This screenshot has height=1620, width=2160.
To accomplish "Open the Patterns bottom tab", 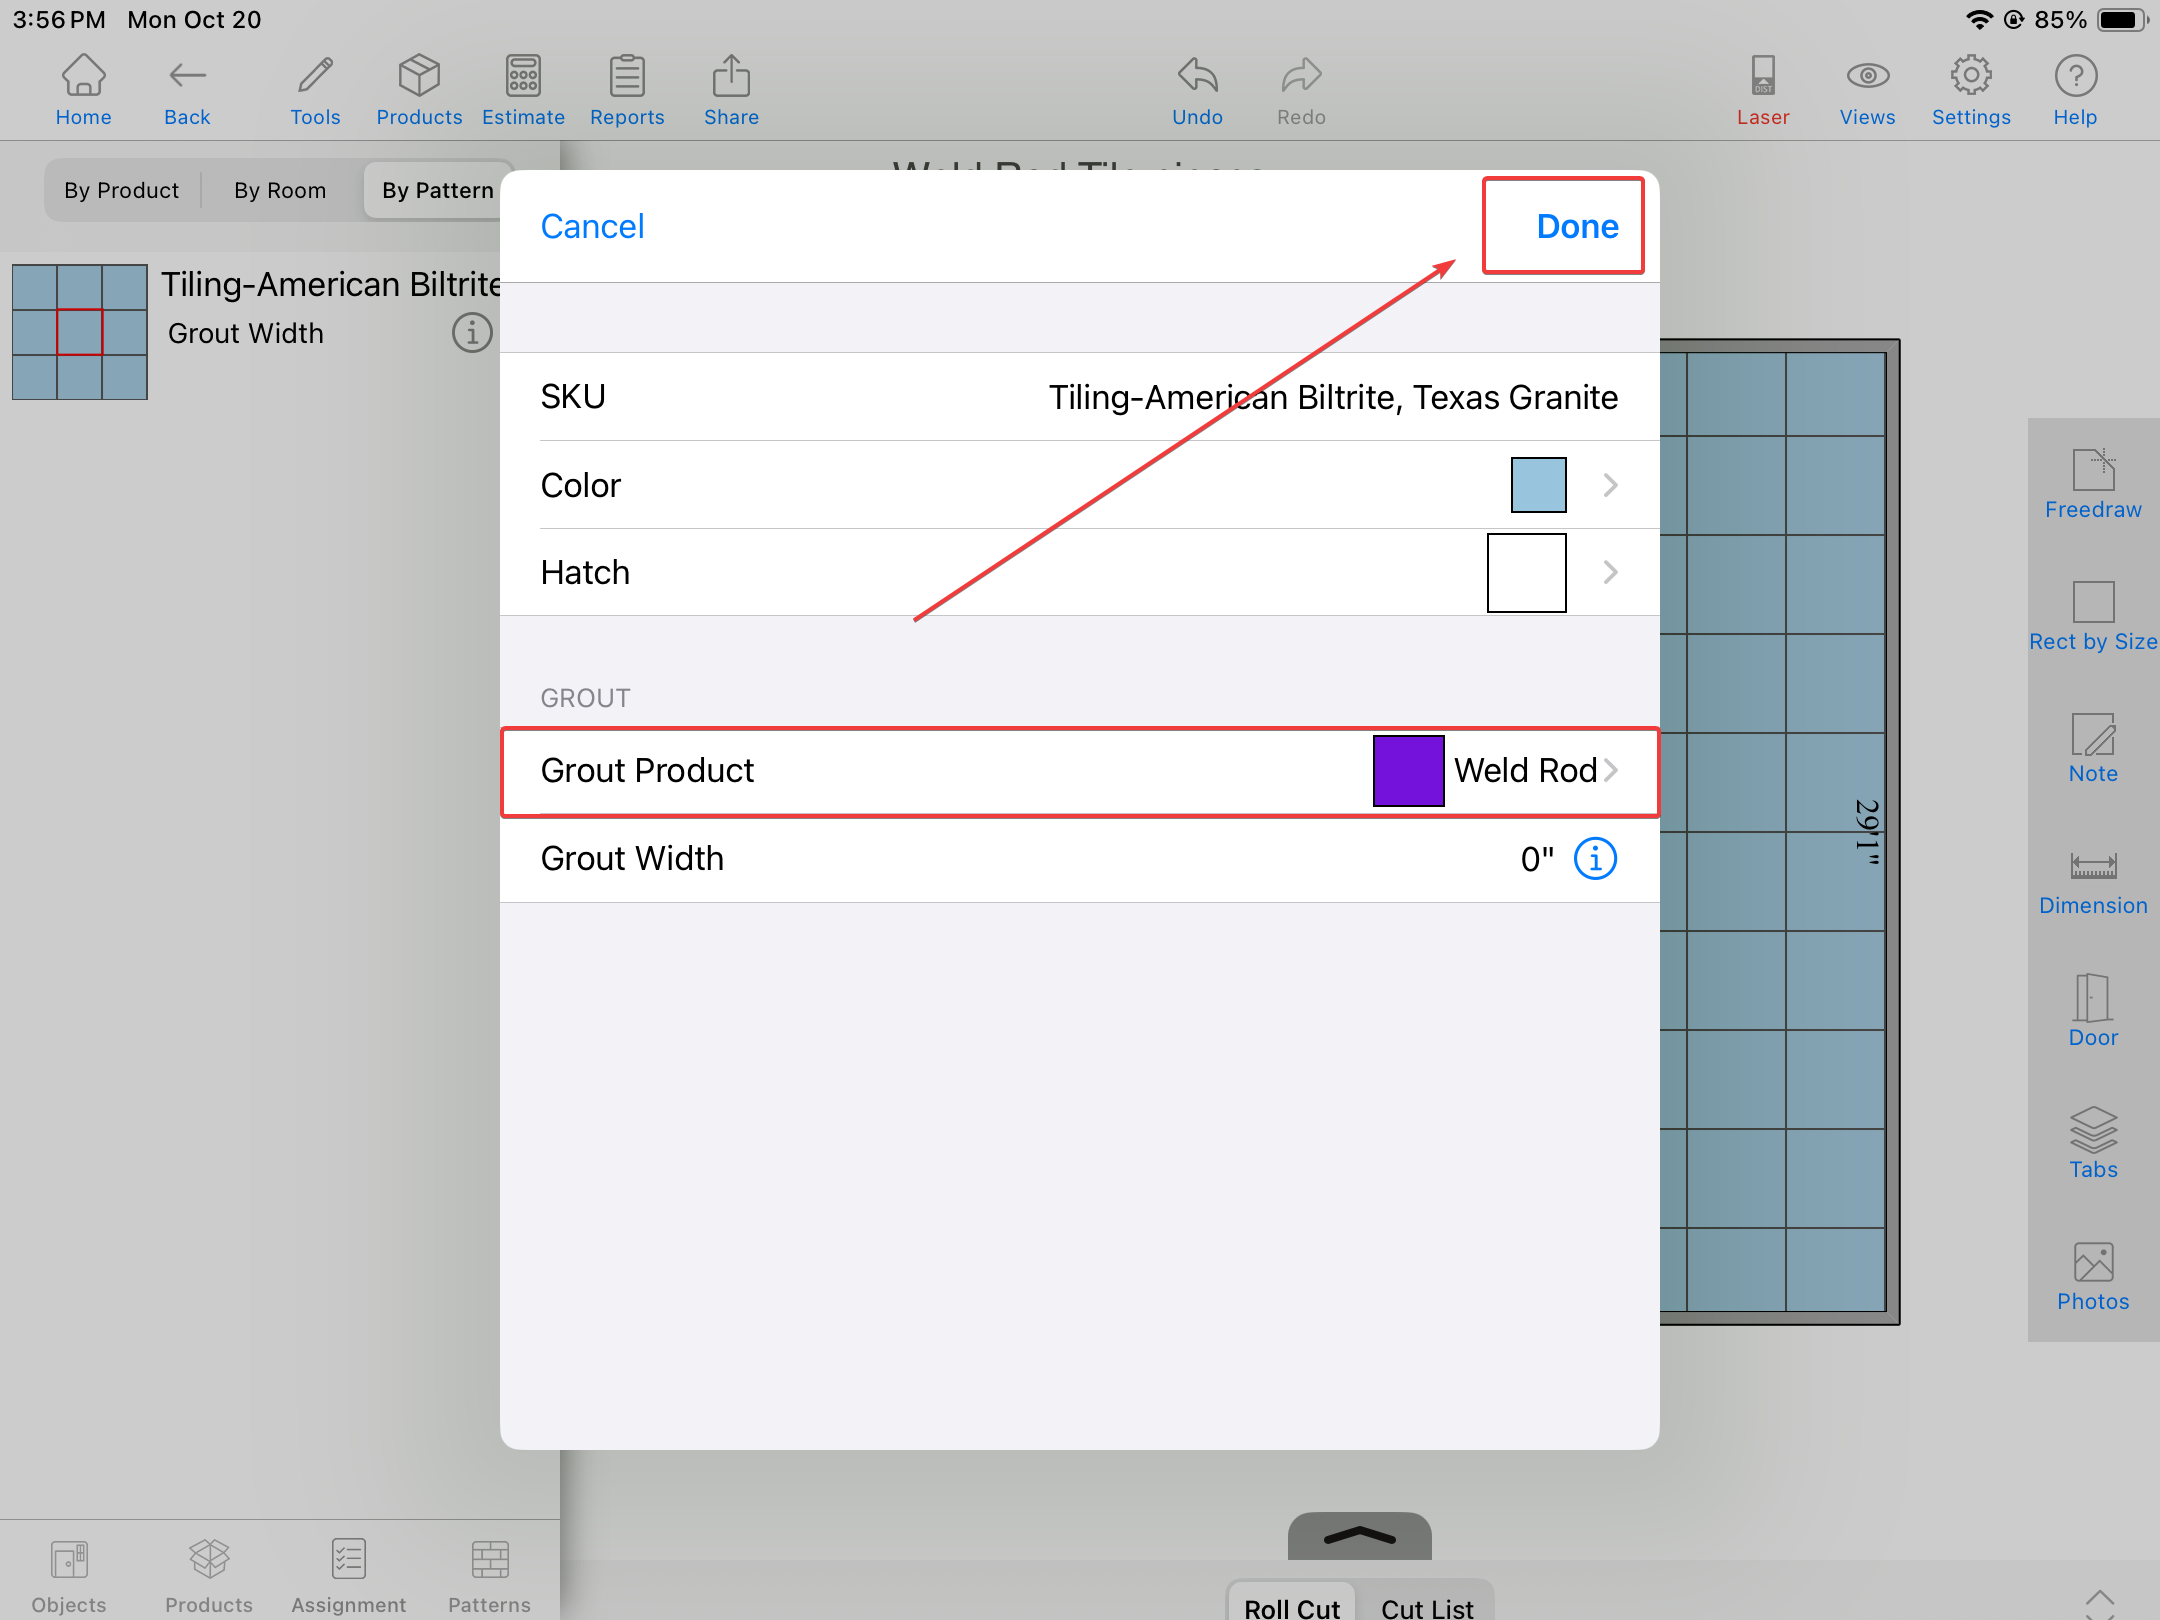I will pos(489,1576).
